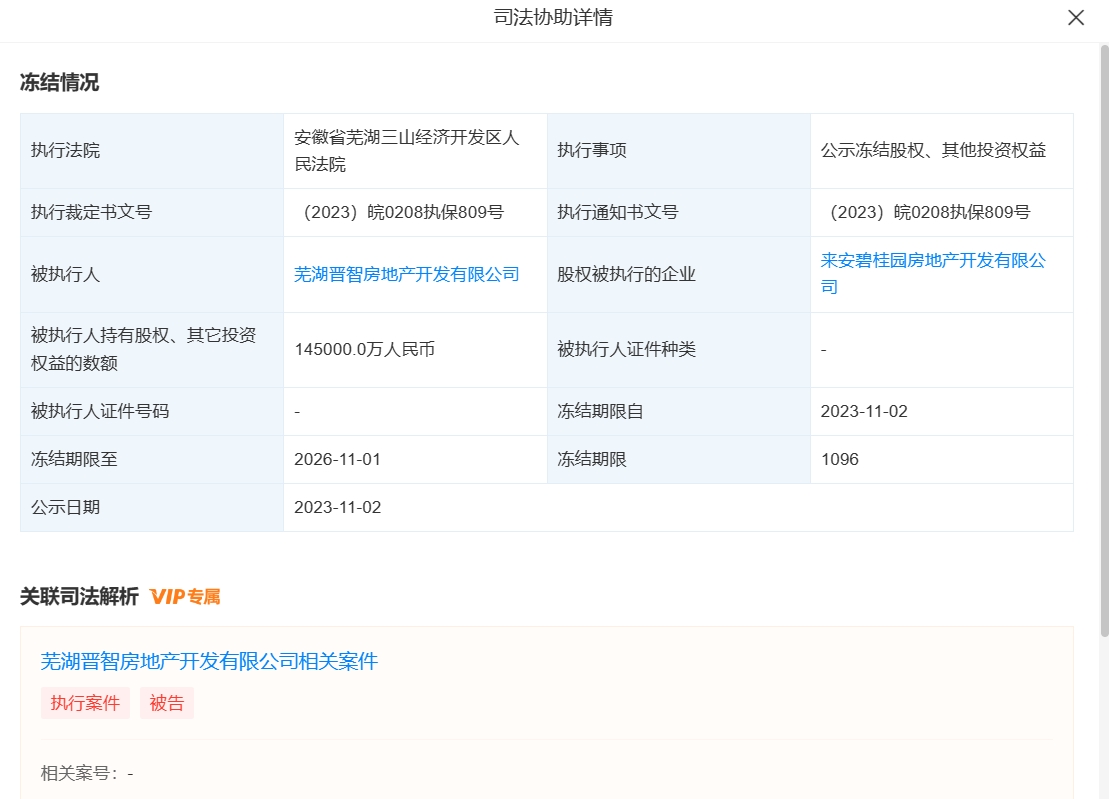Click the 公示日期 label cell
The height and width of the screenshot is (799, 1109).
pyautogui.click(x=152, y=508)
